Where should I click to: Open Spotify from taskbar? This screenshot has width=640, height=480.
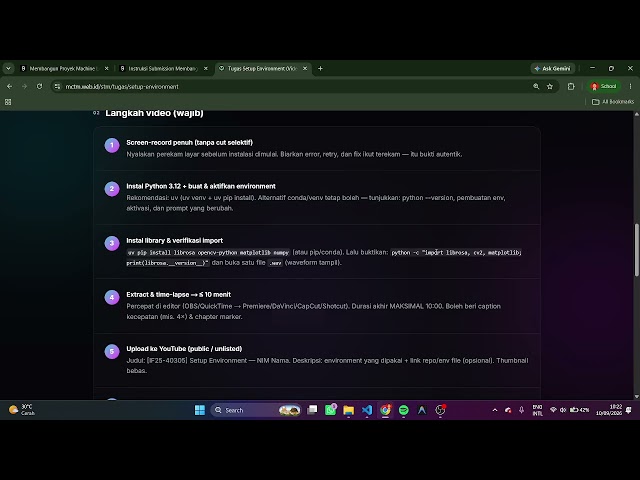(404, 410)
